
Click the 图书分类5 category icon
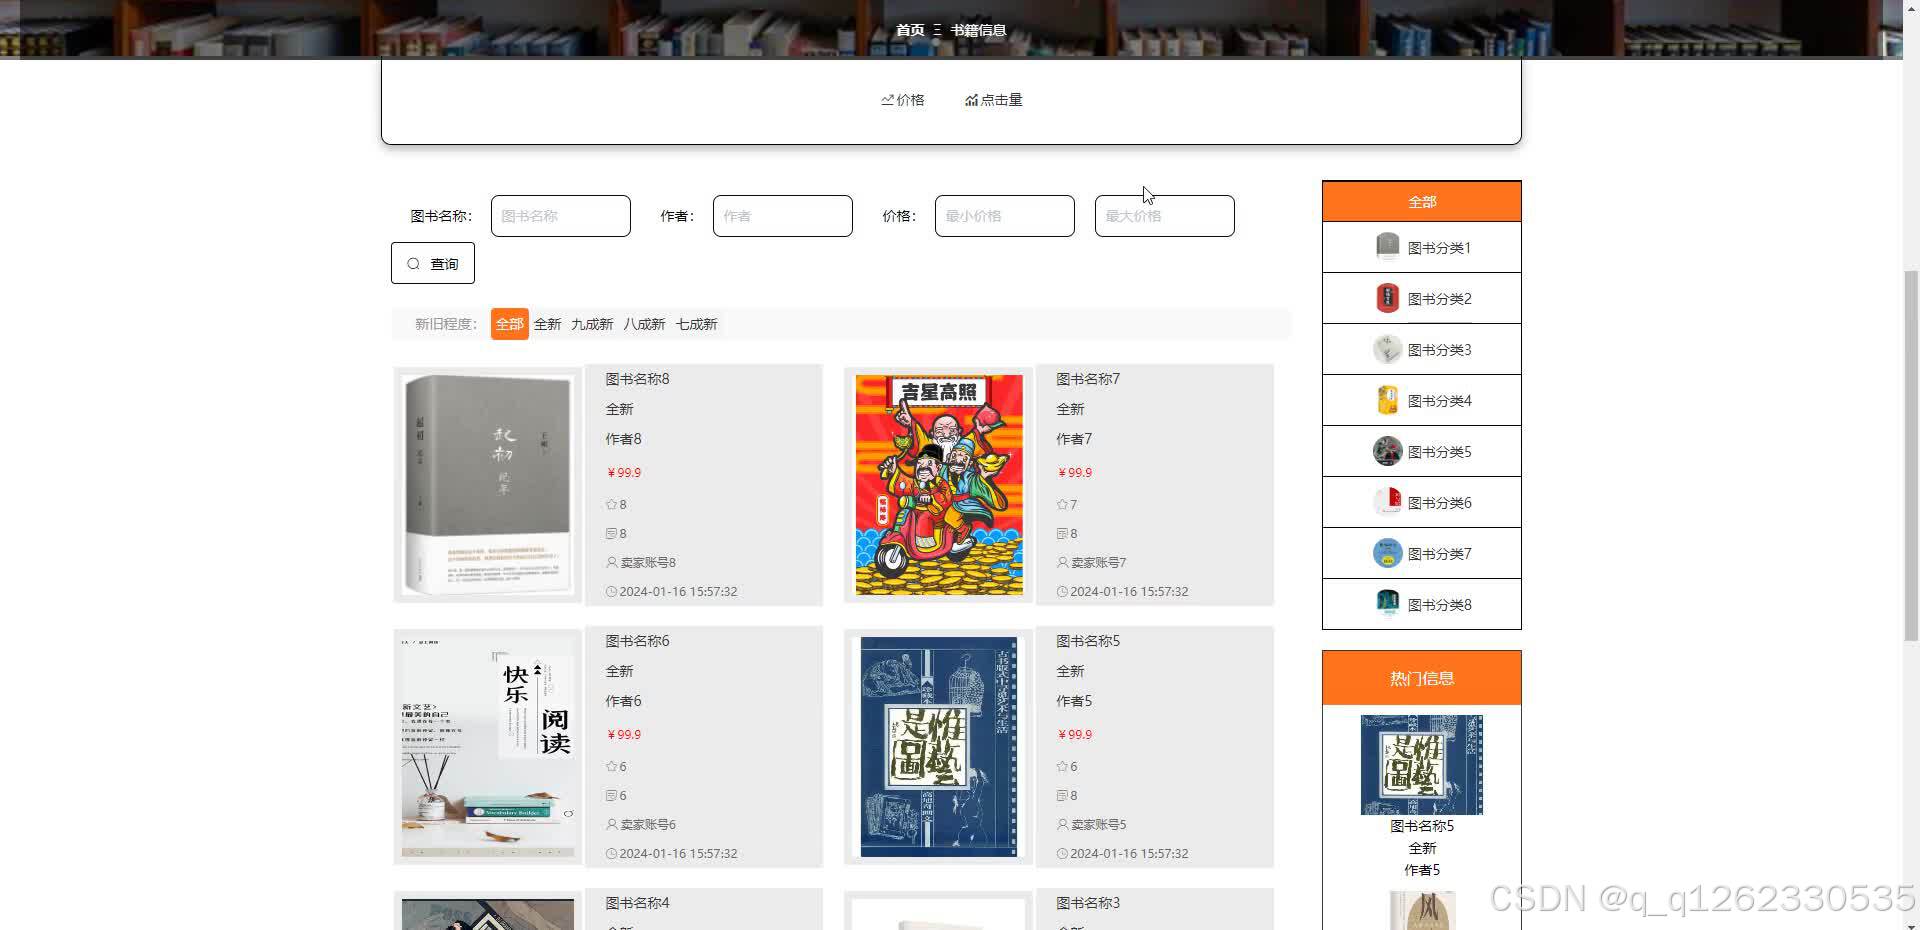[1388, 451]
